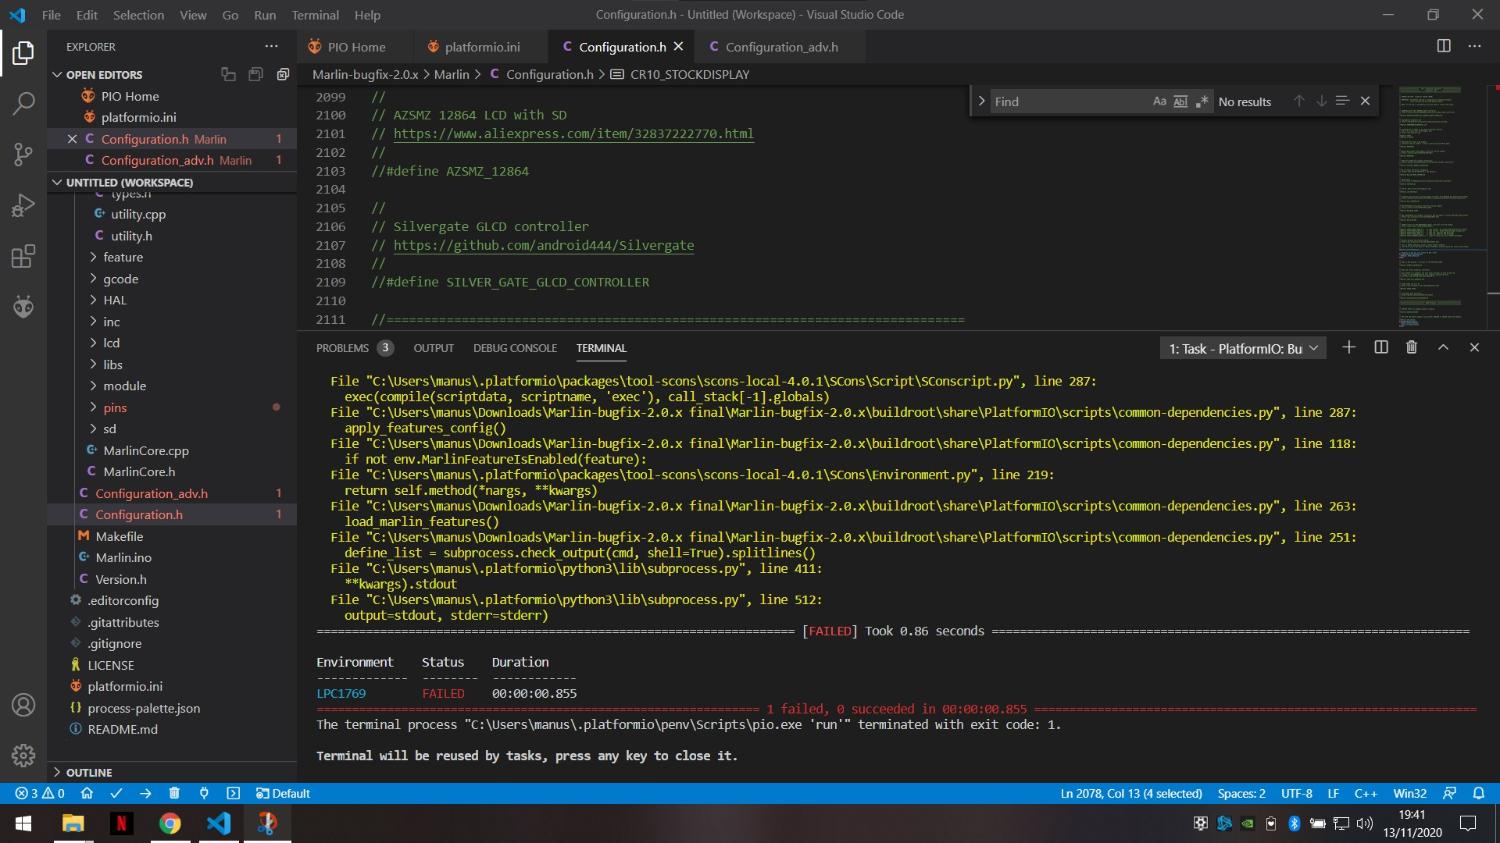Screen dimensions: 1500x843
Task: Click PlatformIO Upload arrow in status bar
Action: (x=145, y=793)
